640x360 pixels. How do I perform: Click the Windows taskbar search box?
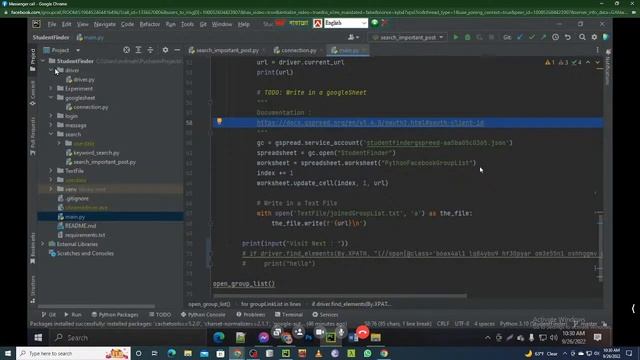coord(73,353)
